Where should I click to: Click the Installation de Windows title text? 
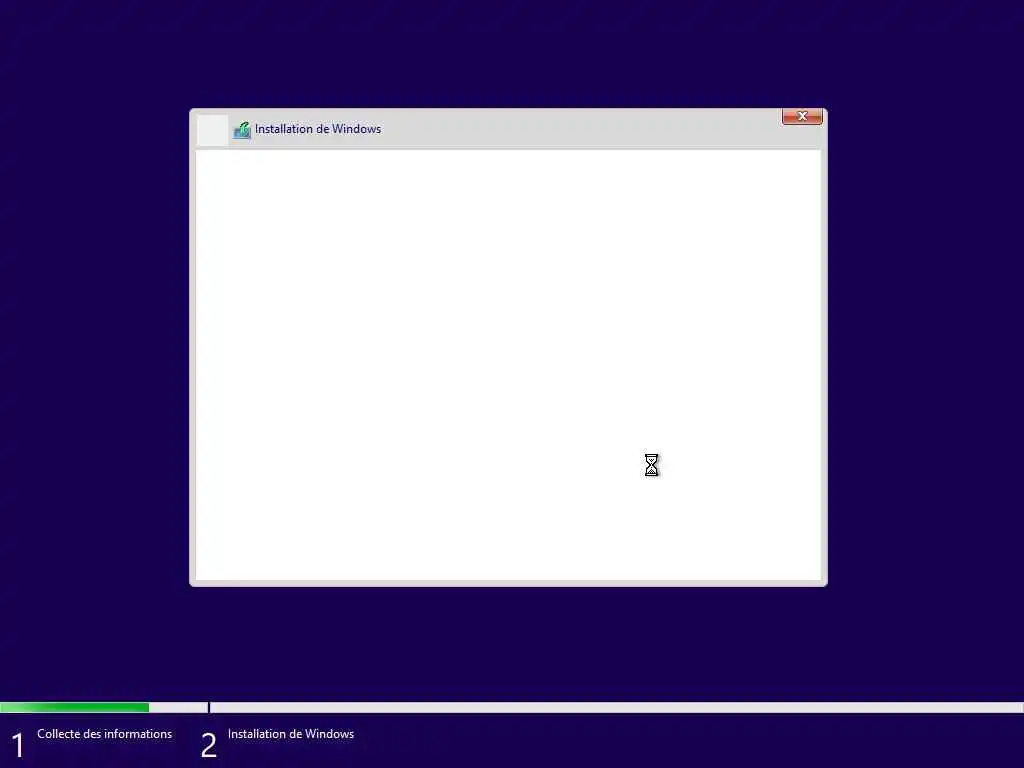[x=318, y=129]
